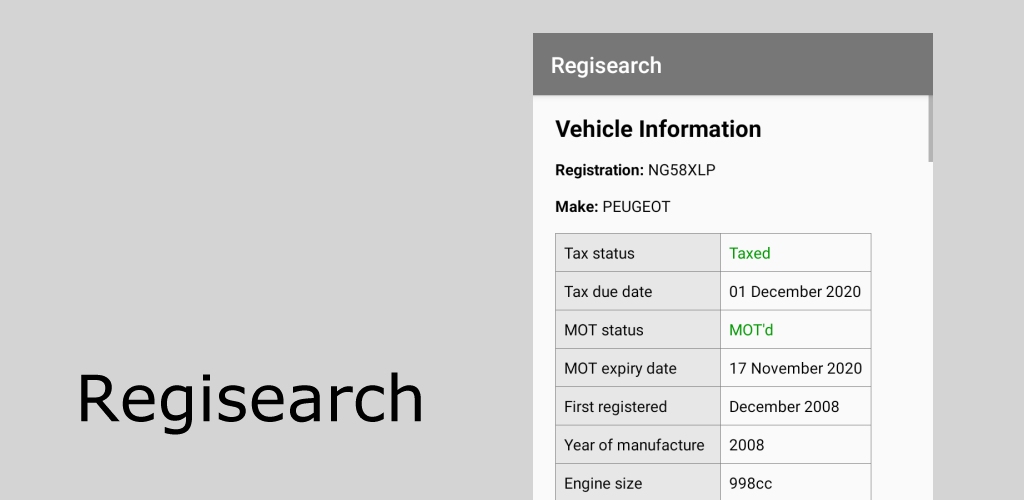Click the 17 November 2020 date

point(795,369)
